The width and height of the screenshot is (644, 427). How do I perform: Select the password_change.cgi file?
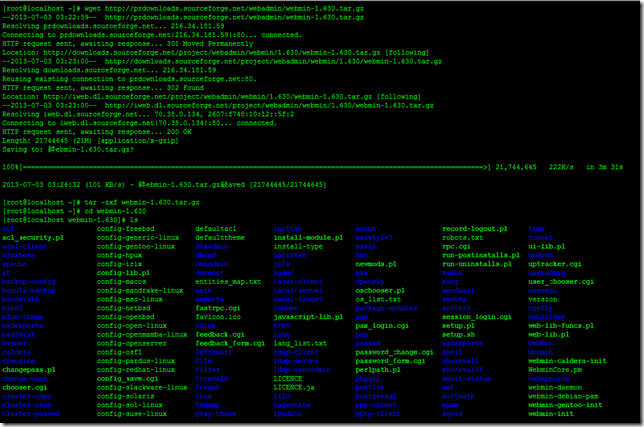(x=395, y=352)
